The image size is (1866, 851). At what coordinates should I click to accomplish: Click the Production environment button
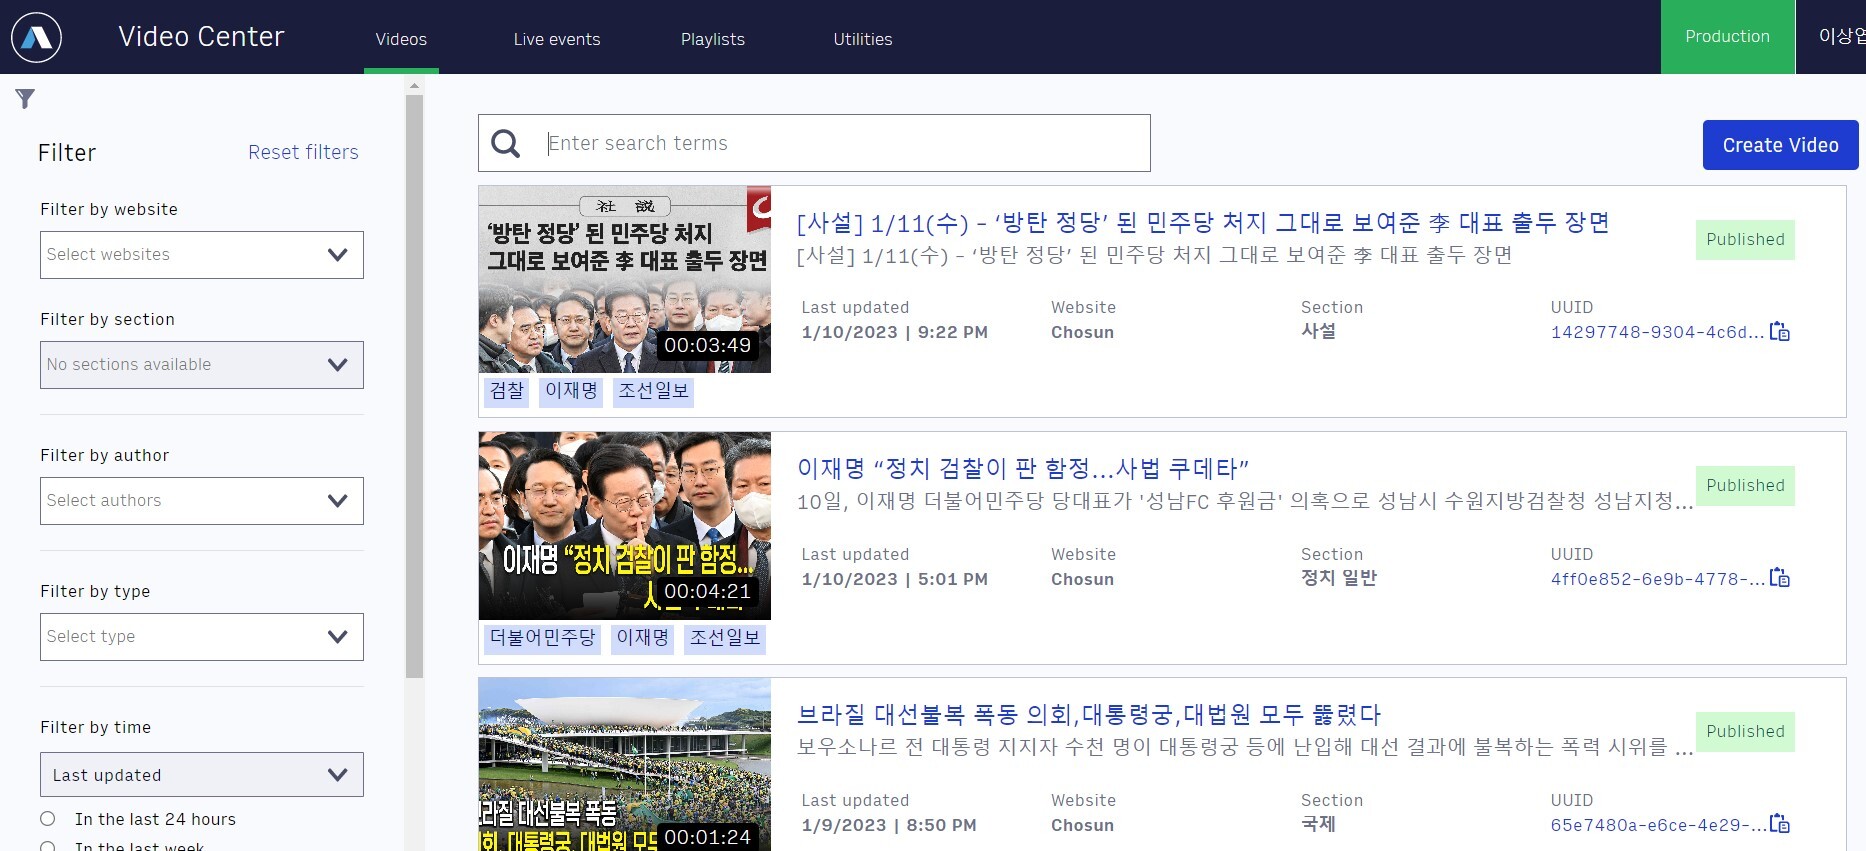1728,37
